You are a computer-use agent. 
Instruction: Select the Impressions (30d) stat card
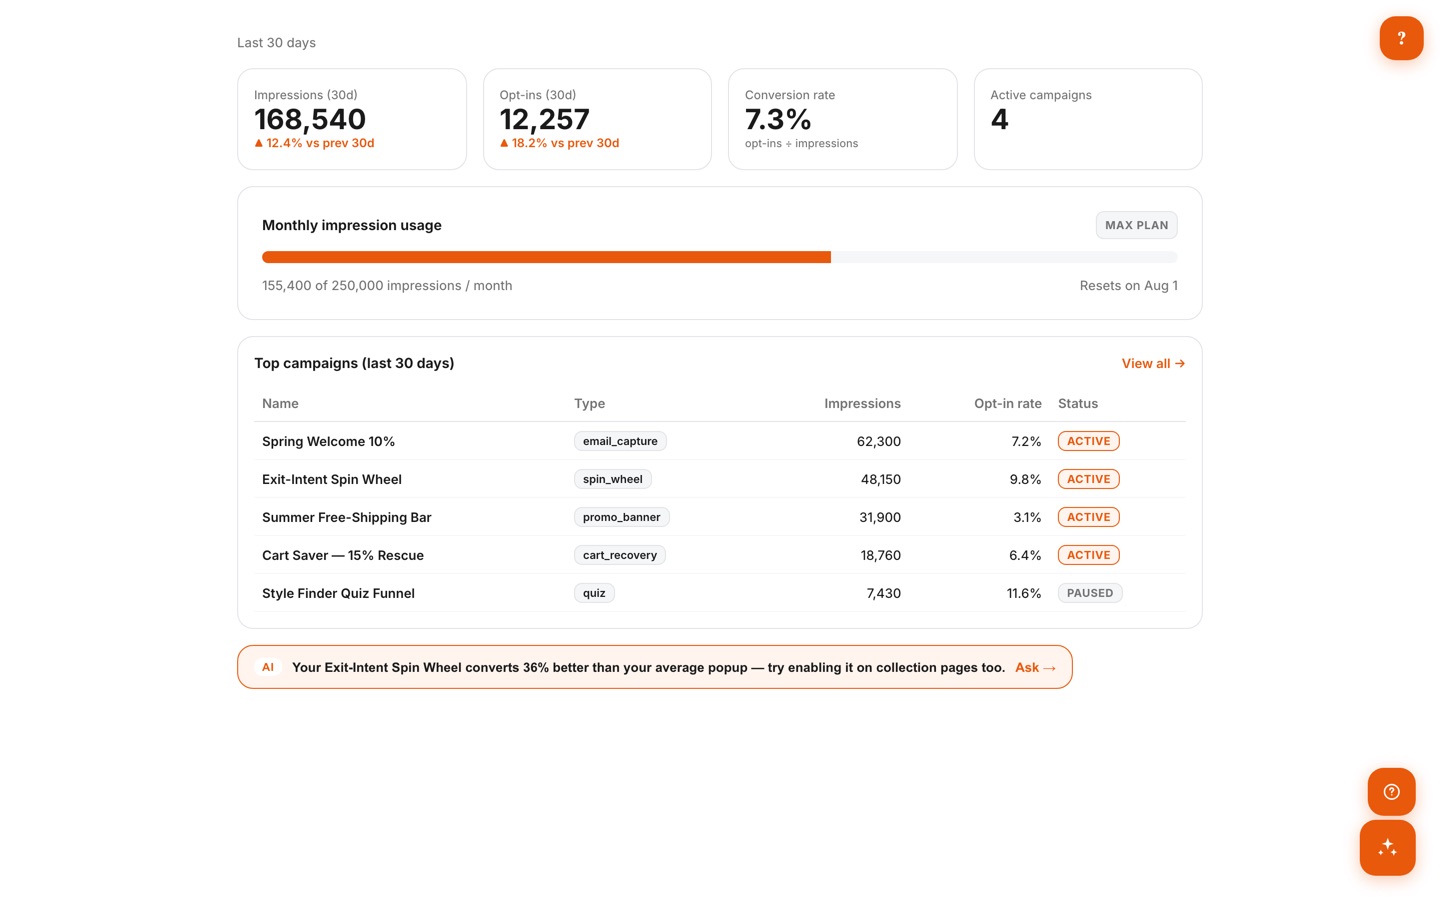coord(352,119)
